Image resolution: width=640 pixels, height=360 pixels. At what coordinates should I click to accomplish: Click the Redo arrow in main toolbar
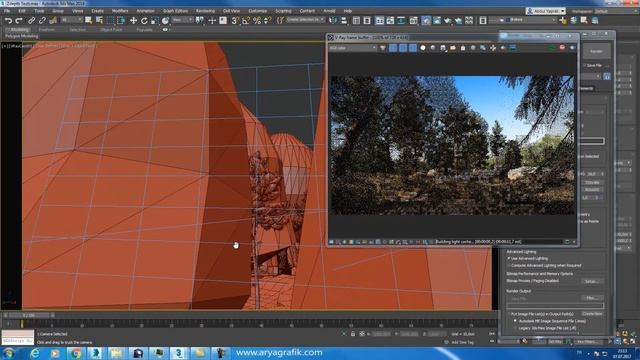pyautogui.click(x=19, y=20)
